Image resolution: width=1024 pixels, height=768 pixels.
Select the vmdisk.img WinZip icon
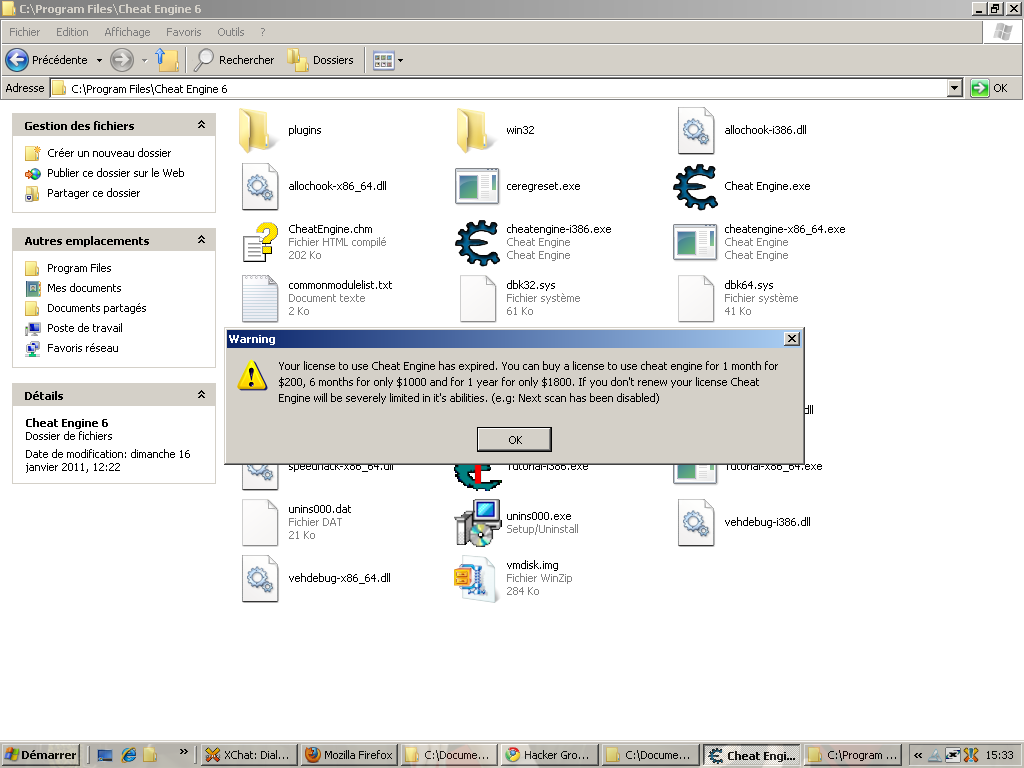click(x=477, y=579)
